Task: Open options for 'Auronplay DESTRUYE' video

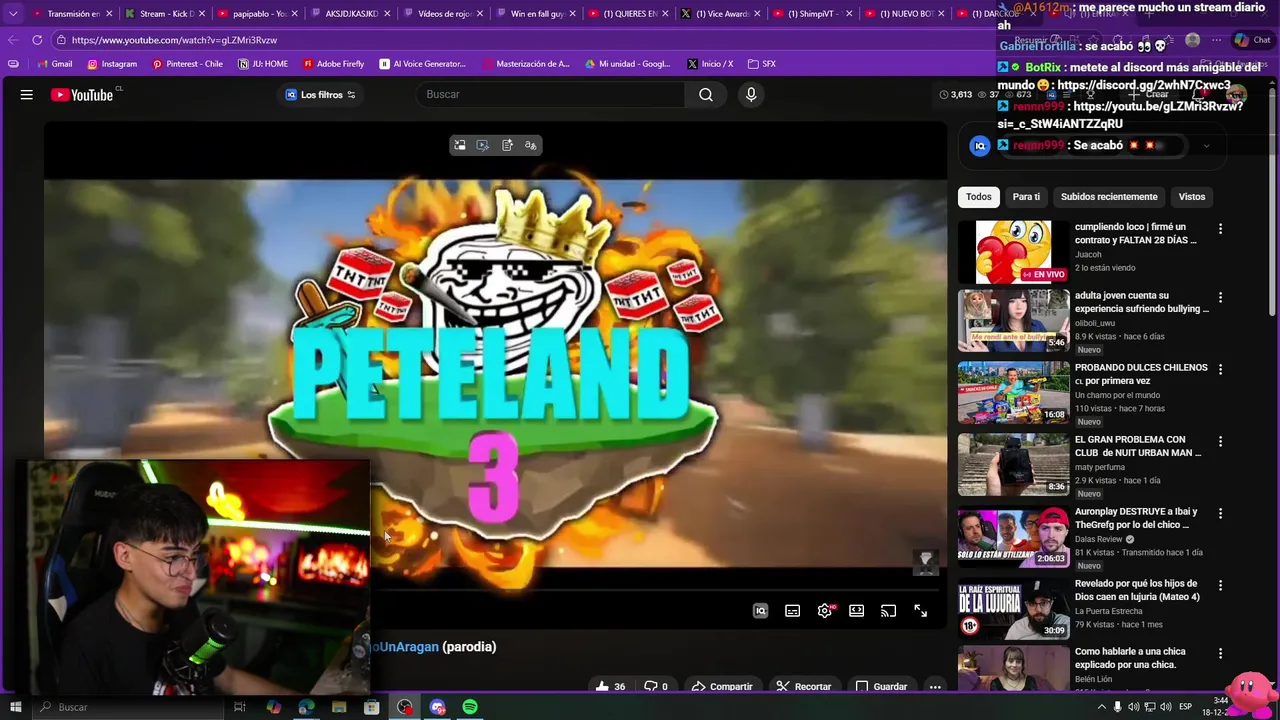Action: point(1220,513)
